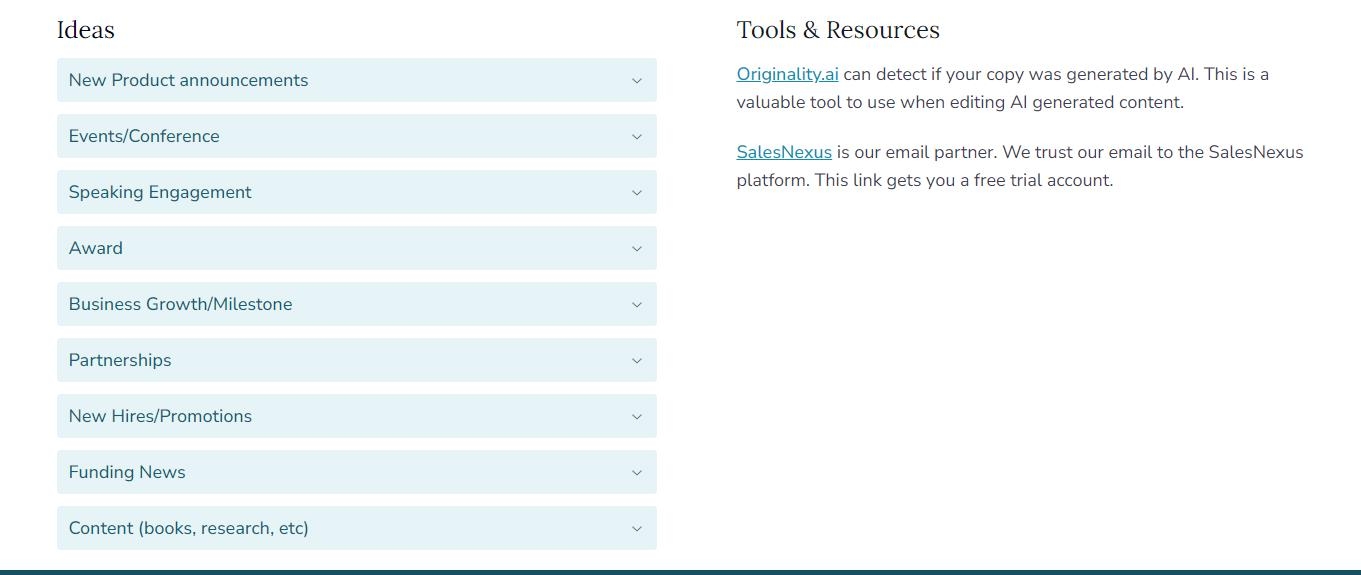This screenshot has width=1361, height=575.
Task: Expand the Events/Conference accordion
Action: [x=356, y=136]
